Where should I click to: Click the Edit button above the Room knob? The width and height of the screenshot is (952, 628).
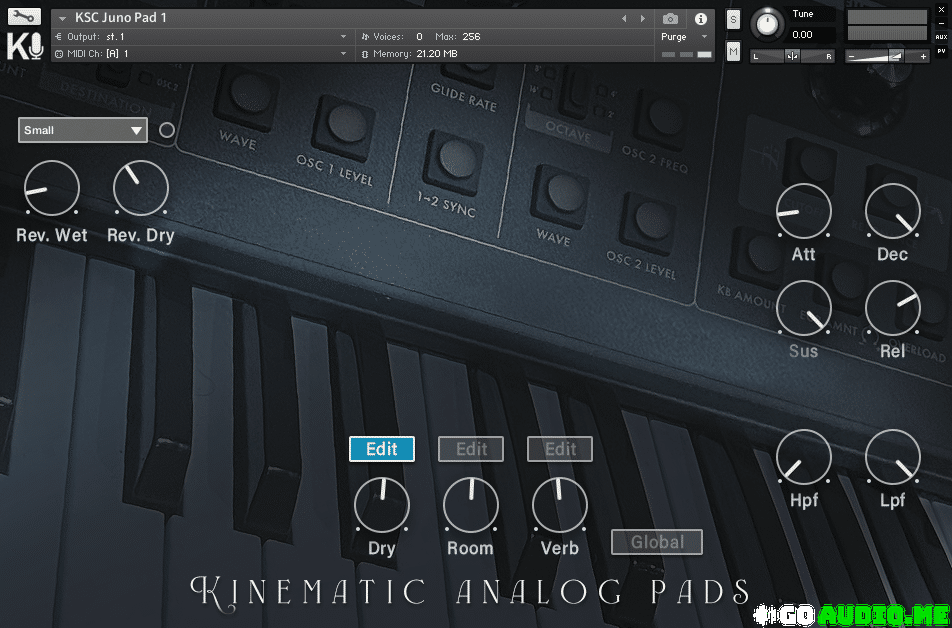click(471, 449)
